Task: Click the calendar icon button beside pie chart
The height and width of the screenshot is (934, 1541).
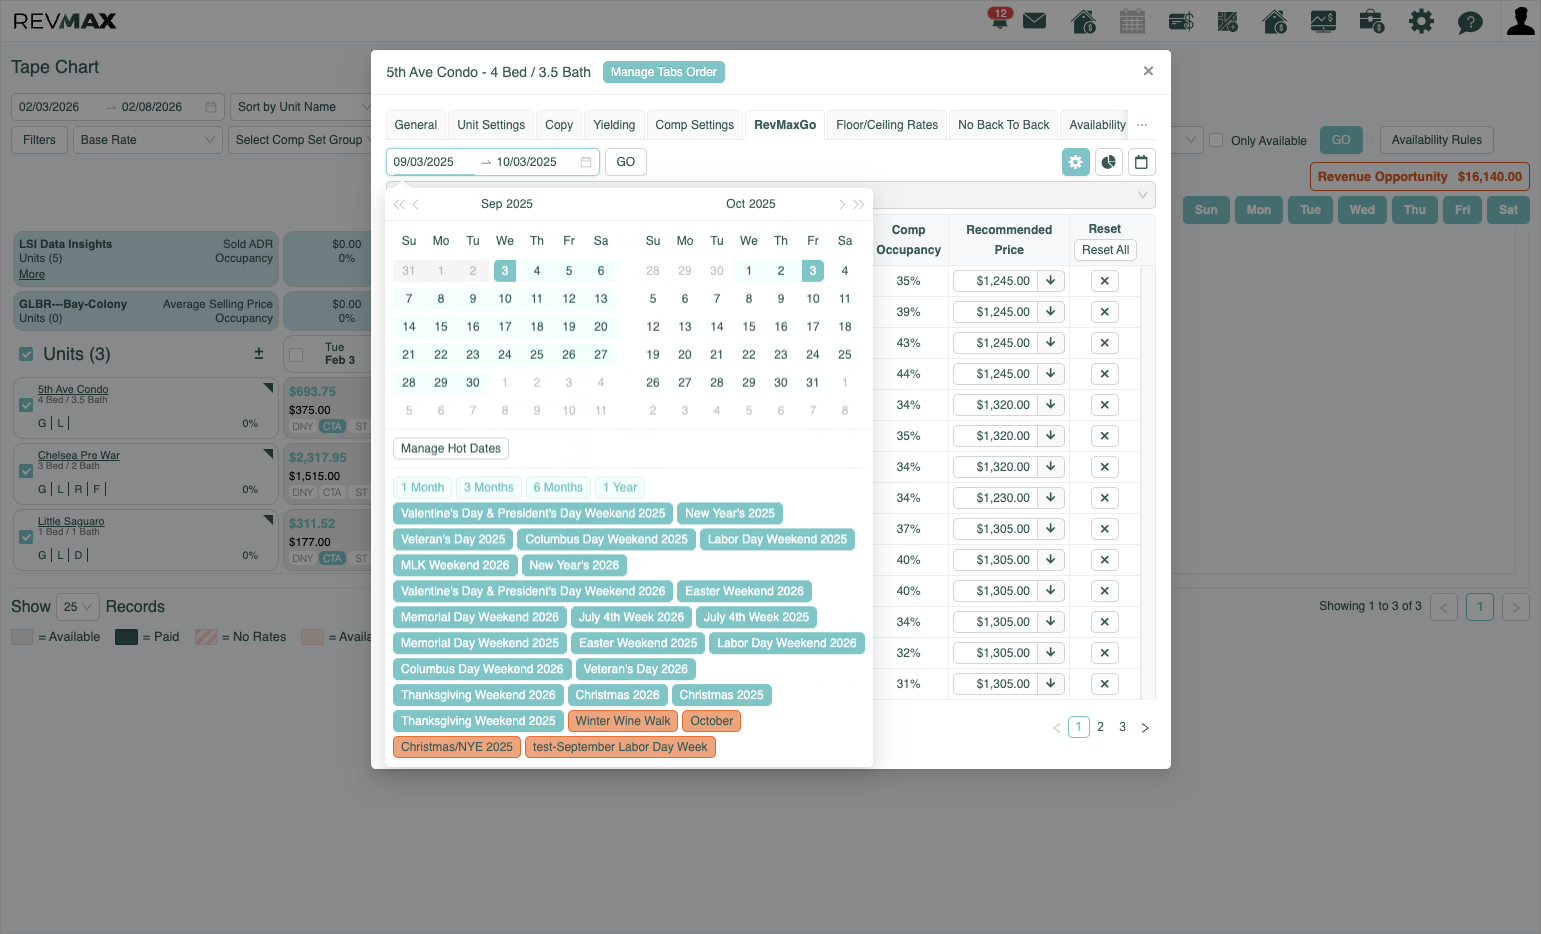Action: 1141,162
